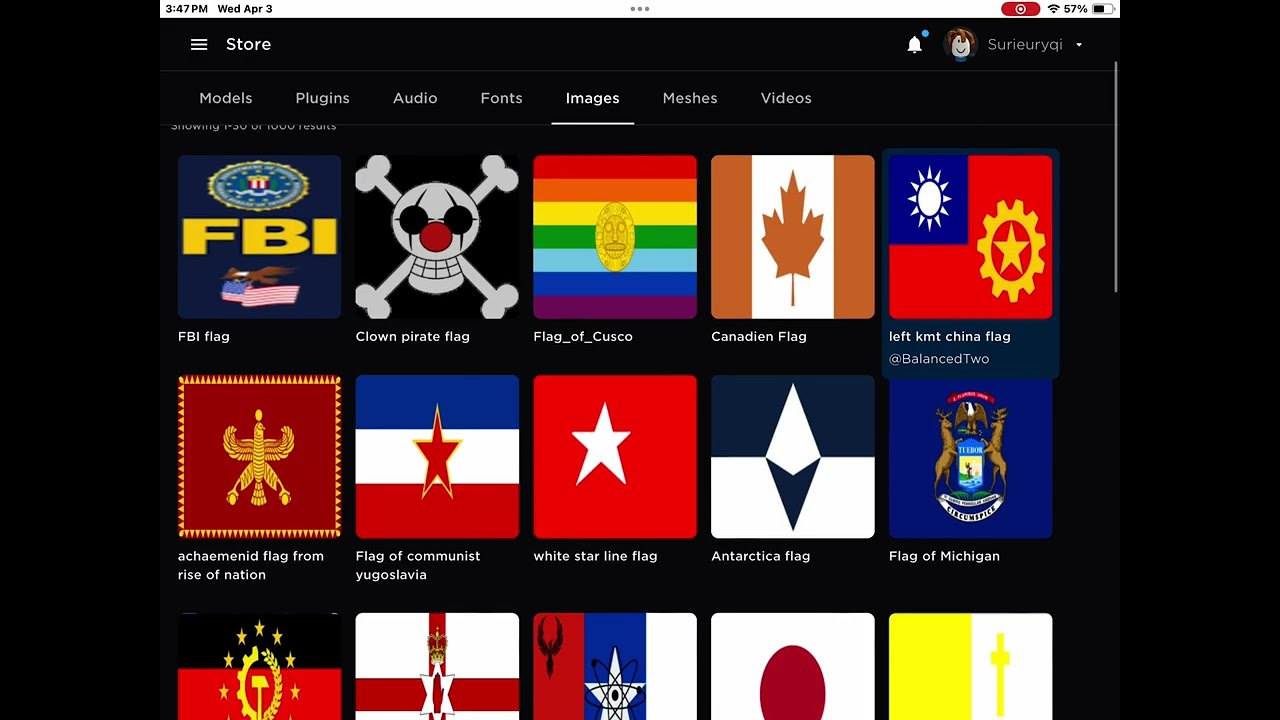Open the Canadien Flag thumbnail
The image size is (1280, 720).
793,237
